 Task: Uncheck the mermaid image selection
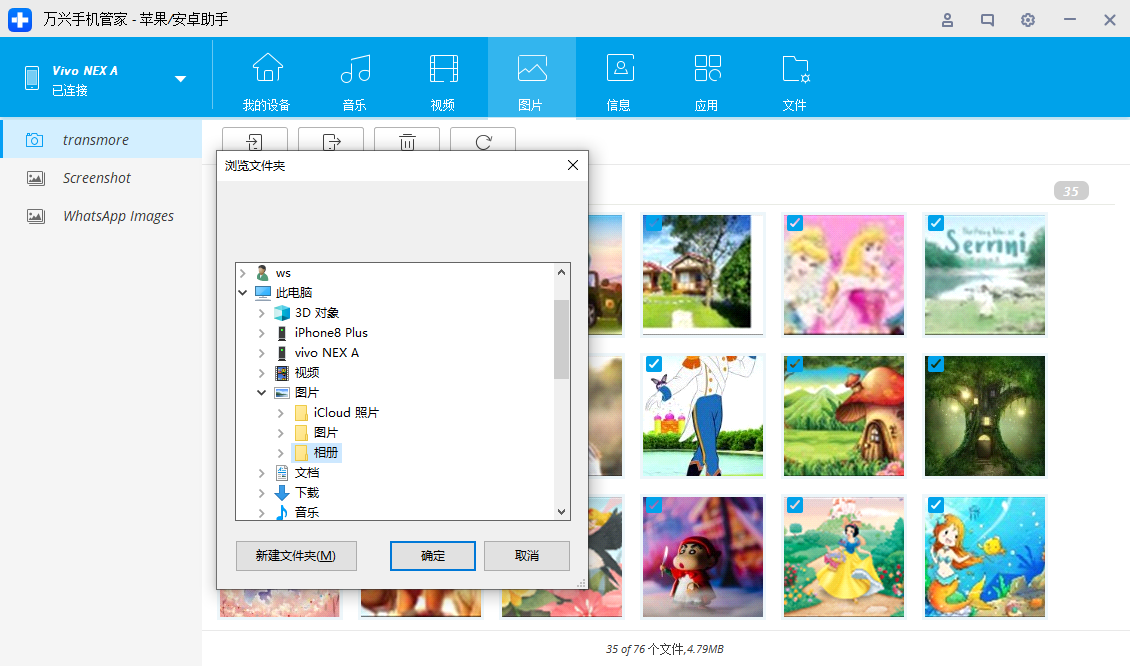click(936, 506)
